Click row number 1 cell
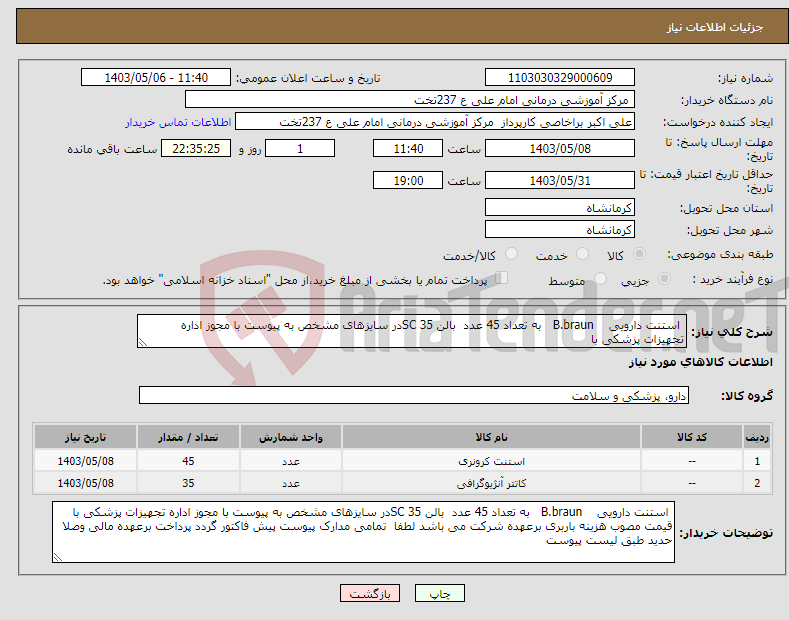The width and height of the screenshot is (789, 620). (757, 461)
